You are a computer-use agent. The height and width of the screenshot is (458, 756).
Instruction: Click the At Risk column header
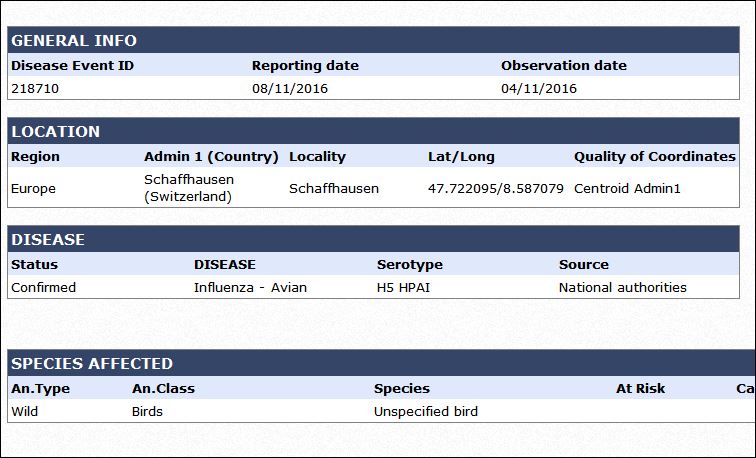click(640, 389)
